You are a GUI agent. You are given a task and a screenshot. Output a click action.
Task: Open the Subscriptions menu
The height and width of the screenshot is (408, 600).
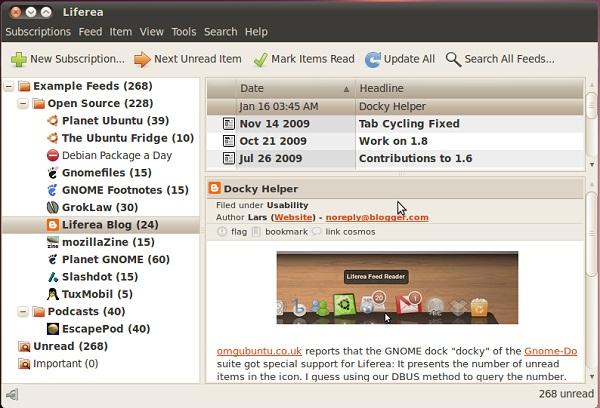[x=38, y=32]
